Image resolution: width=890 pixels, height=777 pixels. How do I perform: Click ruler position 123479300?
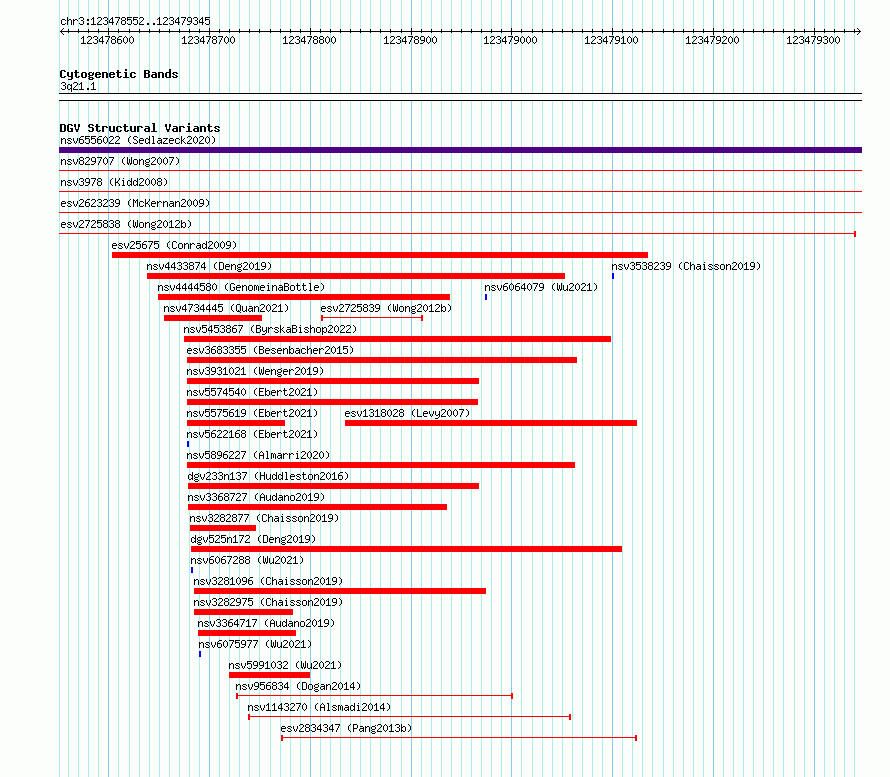813,40
